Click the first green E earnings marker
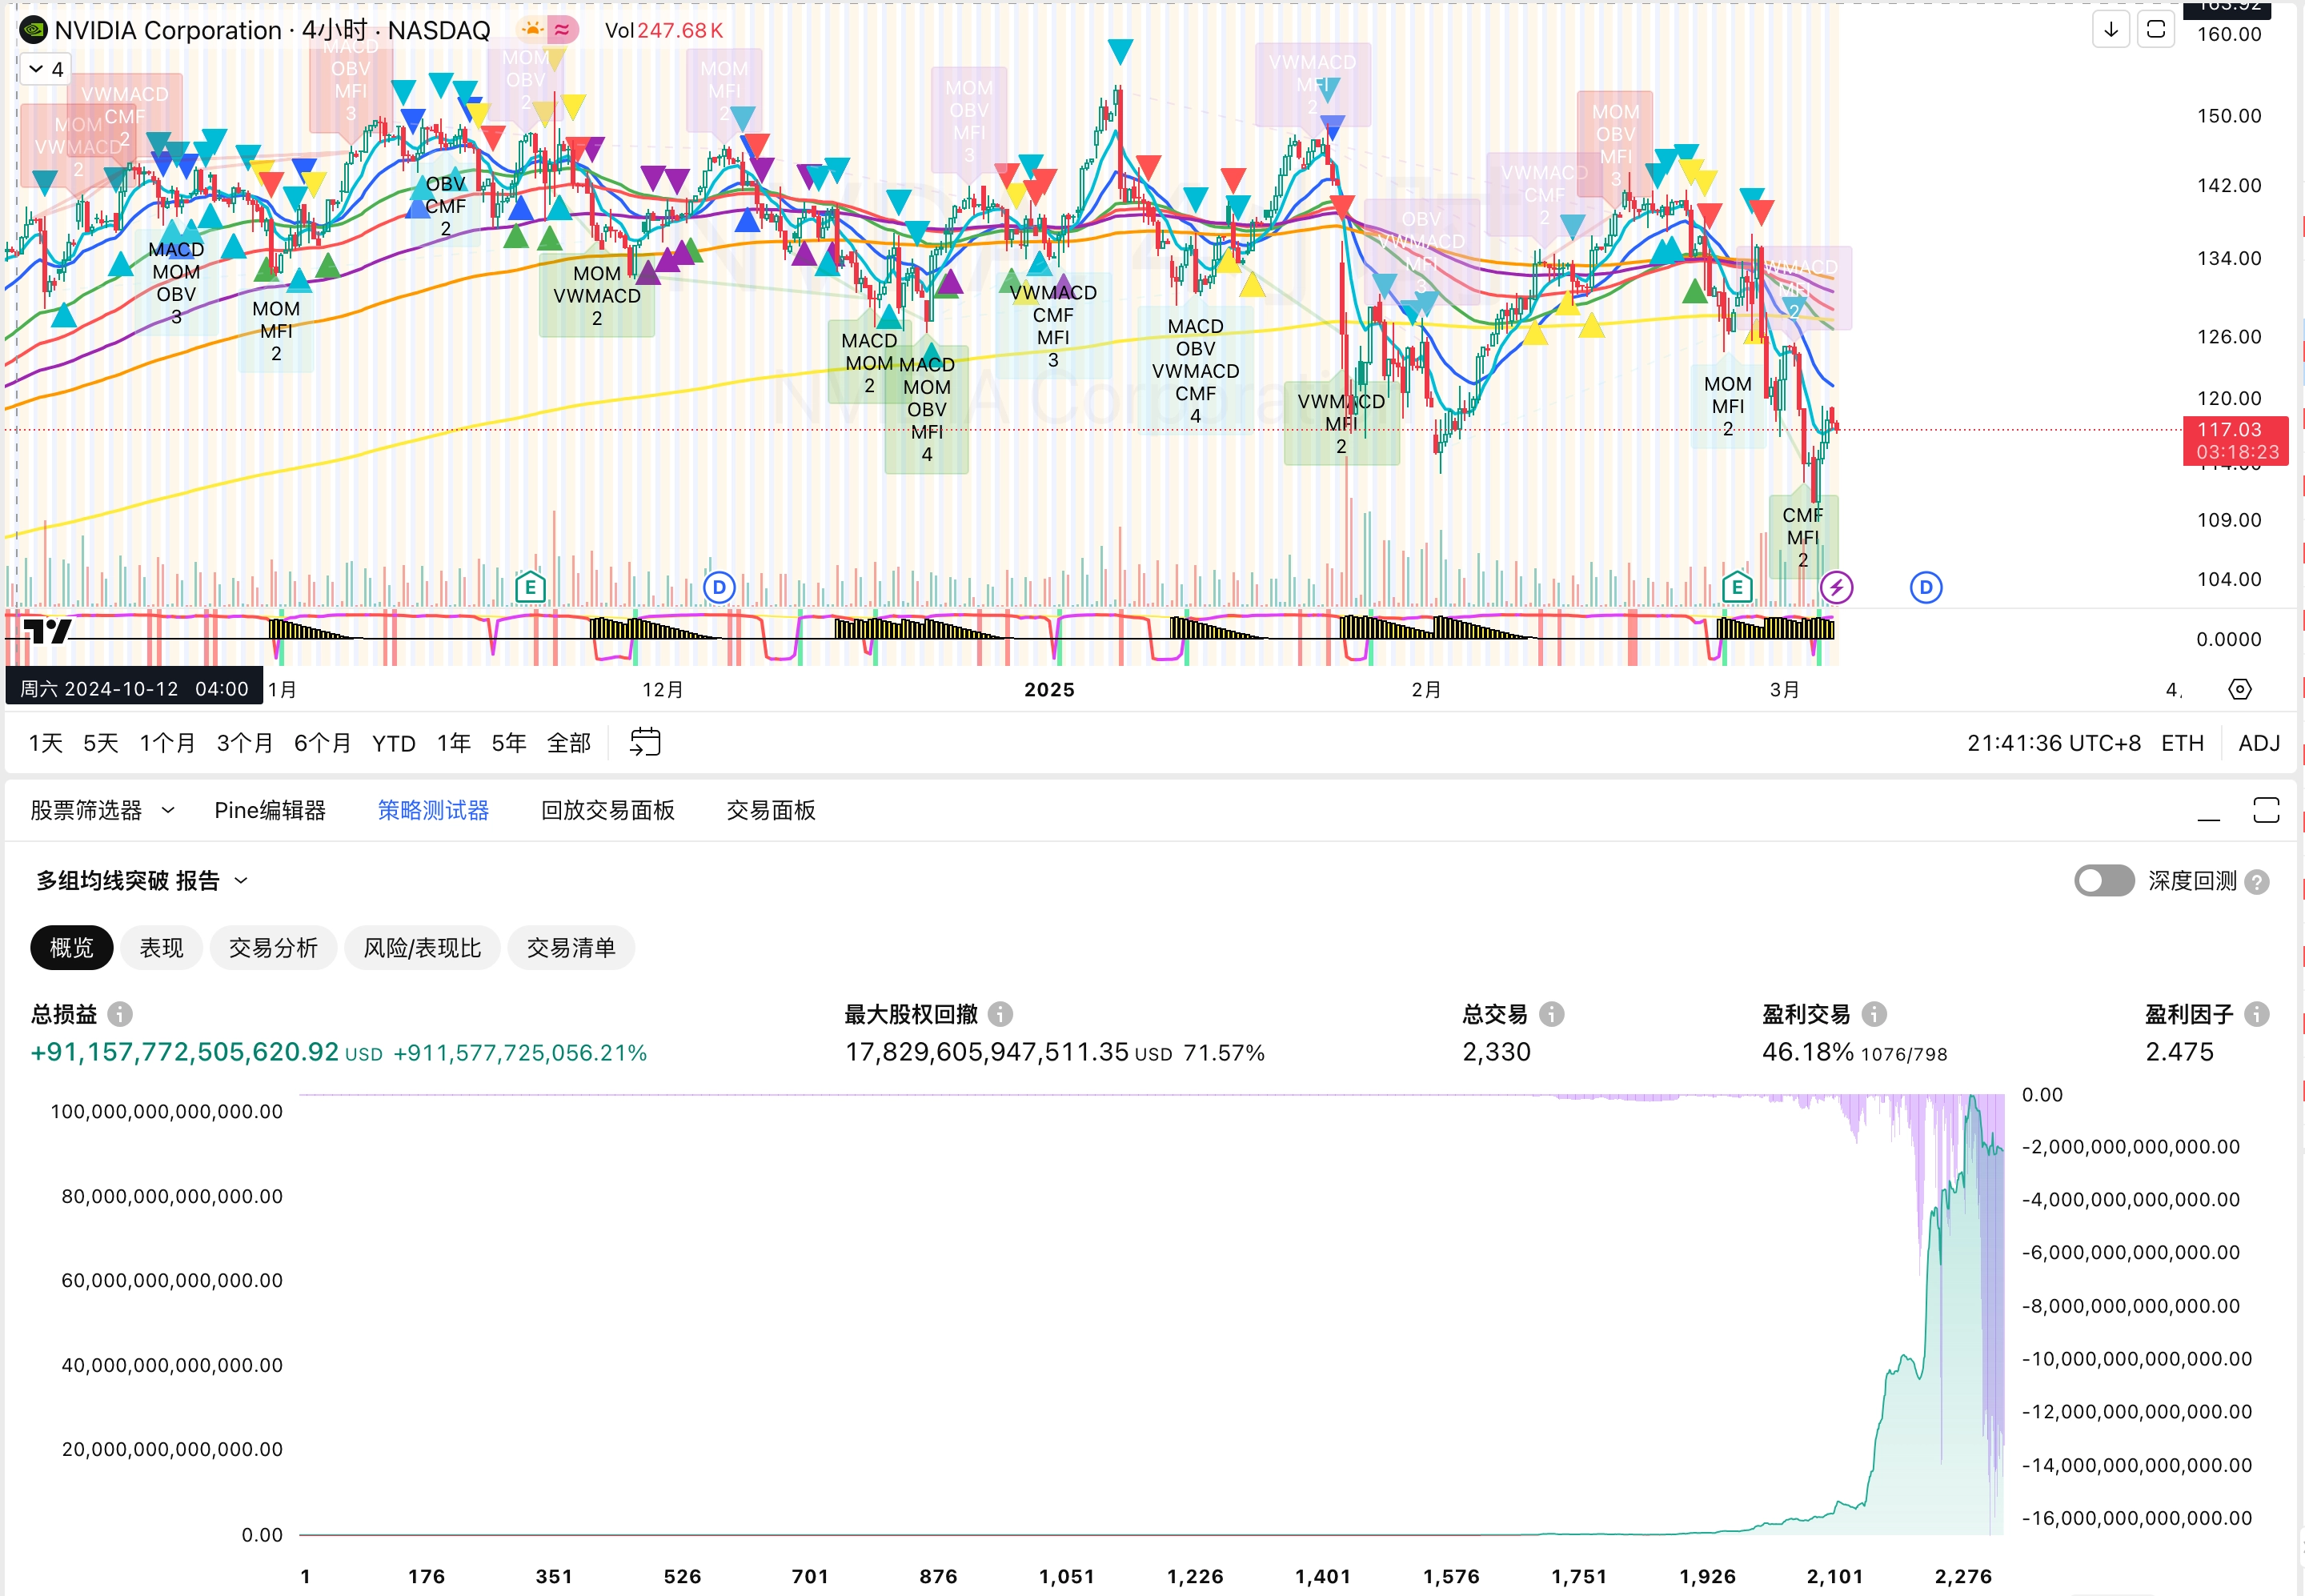Screen dimensions: 2305x1596 click(530, 587)
